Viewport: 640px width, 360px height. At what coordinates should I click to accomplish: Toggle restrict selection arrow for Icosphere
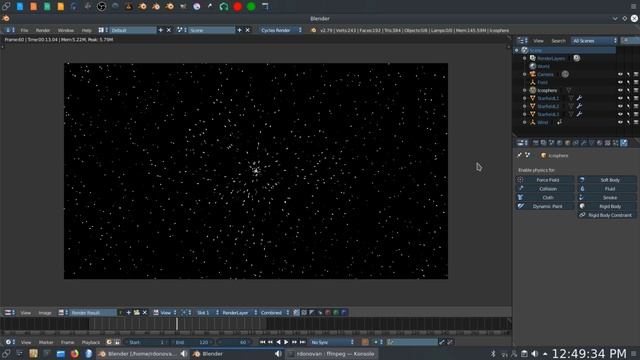tap(628, 90)
